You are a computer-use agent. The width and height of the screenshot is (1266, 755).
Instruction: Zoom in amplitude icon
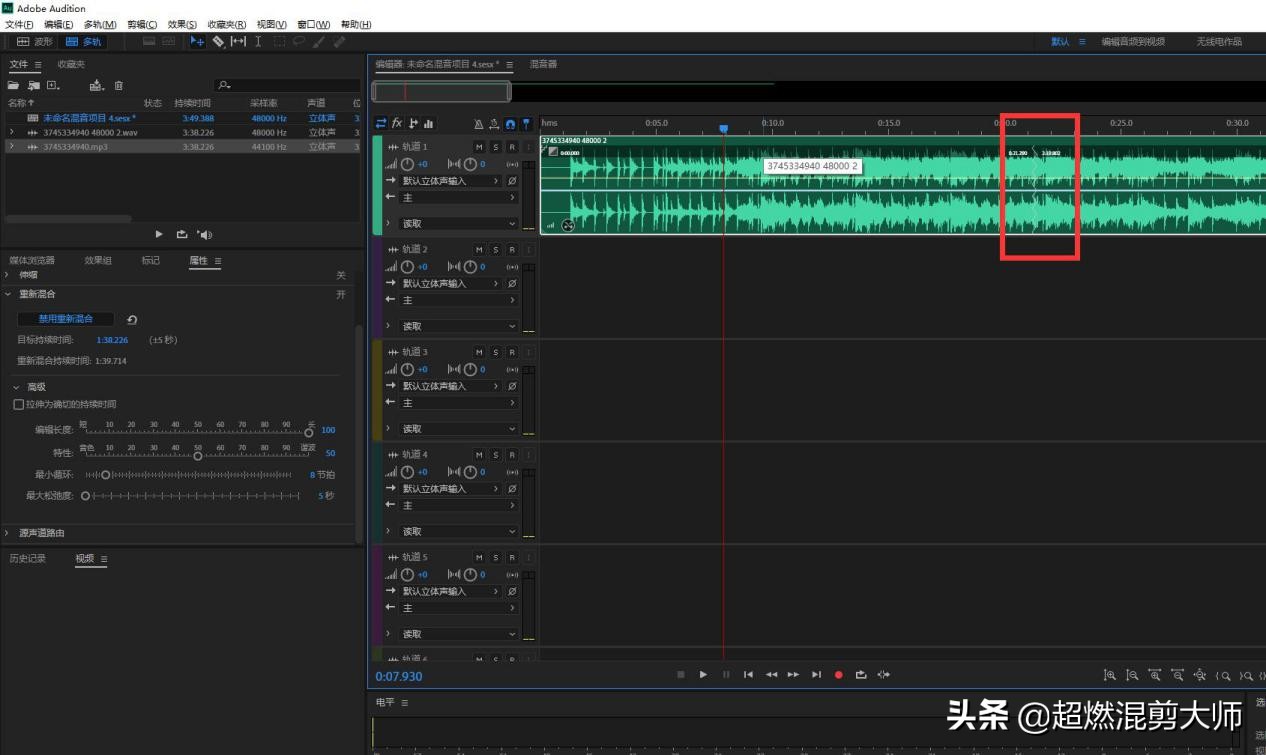[1109, 675]
